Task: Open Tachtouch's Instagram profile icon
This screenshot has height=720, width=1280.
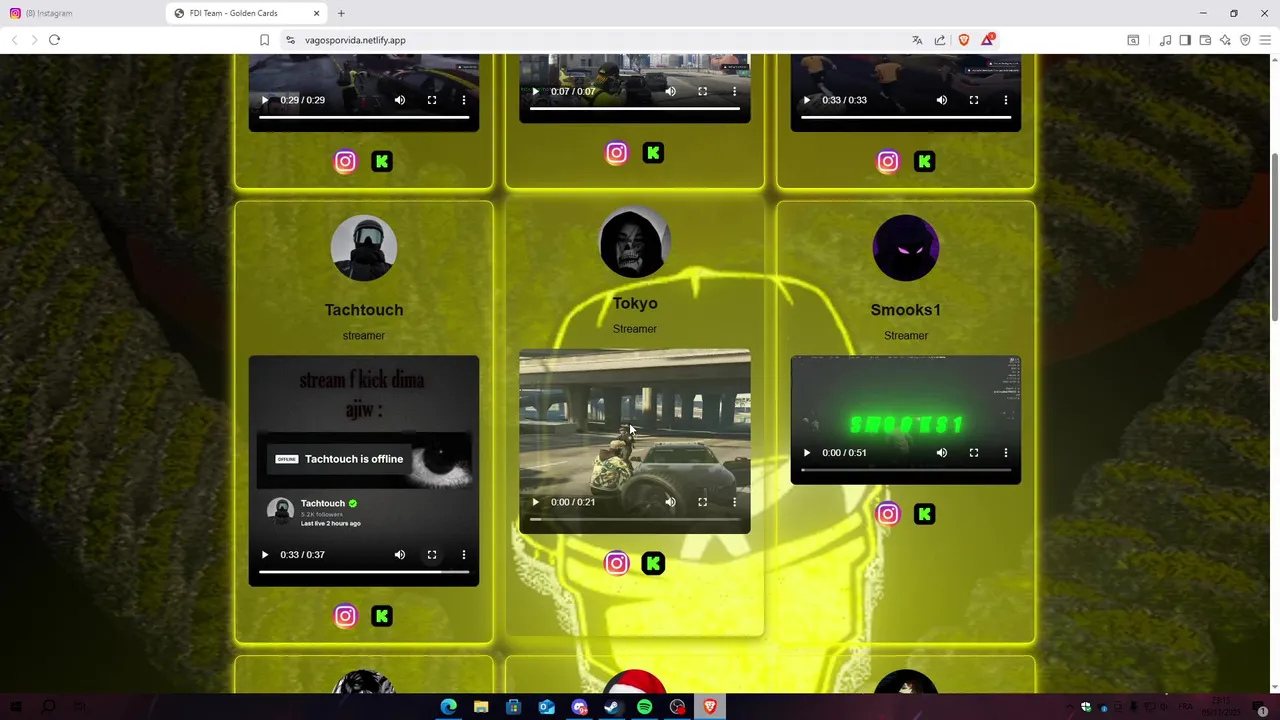Action: [345, 616]
